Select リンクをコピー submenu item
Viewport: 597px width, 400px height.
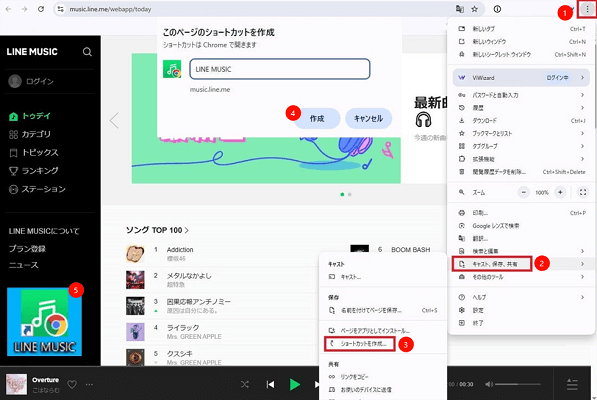(x=383, y=377)
